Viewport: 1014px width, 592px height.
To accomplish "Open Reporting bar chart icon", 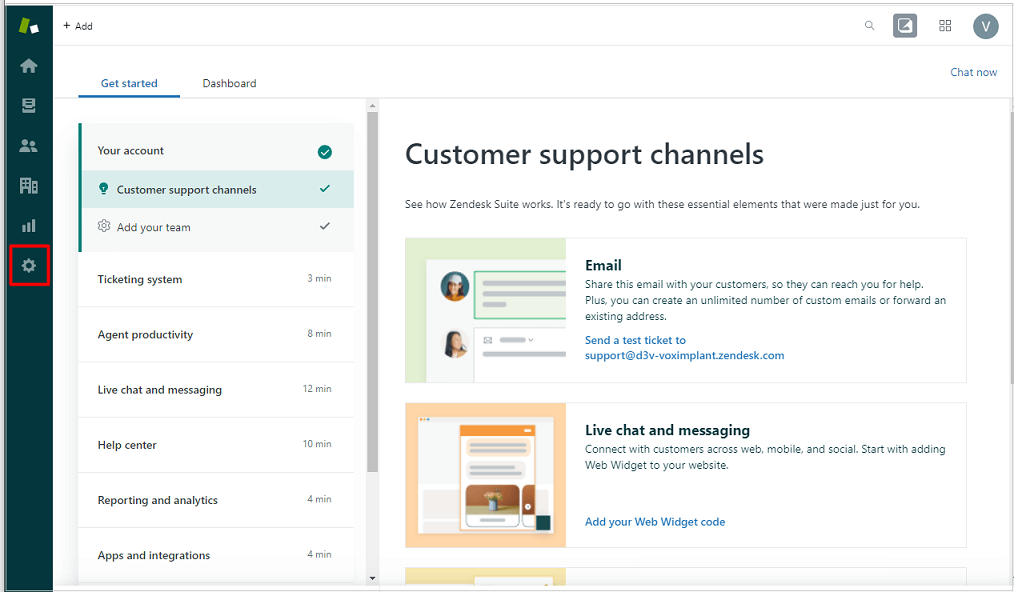I will [28, 226].
